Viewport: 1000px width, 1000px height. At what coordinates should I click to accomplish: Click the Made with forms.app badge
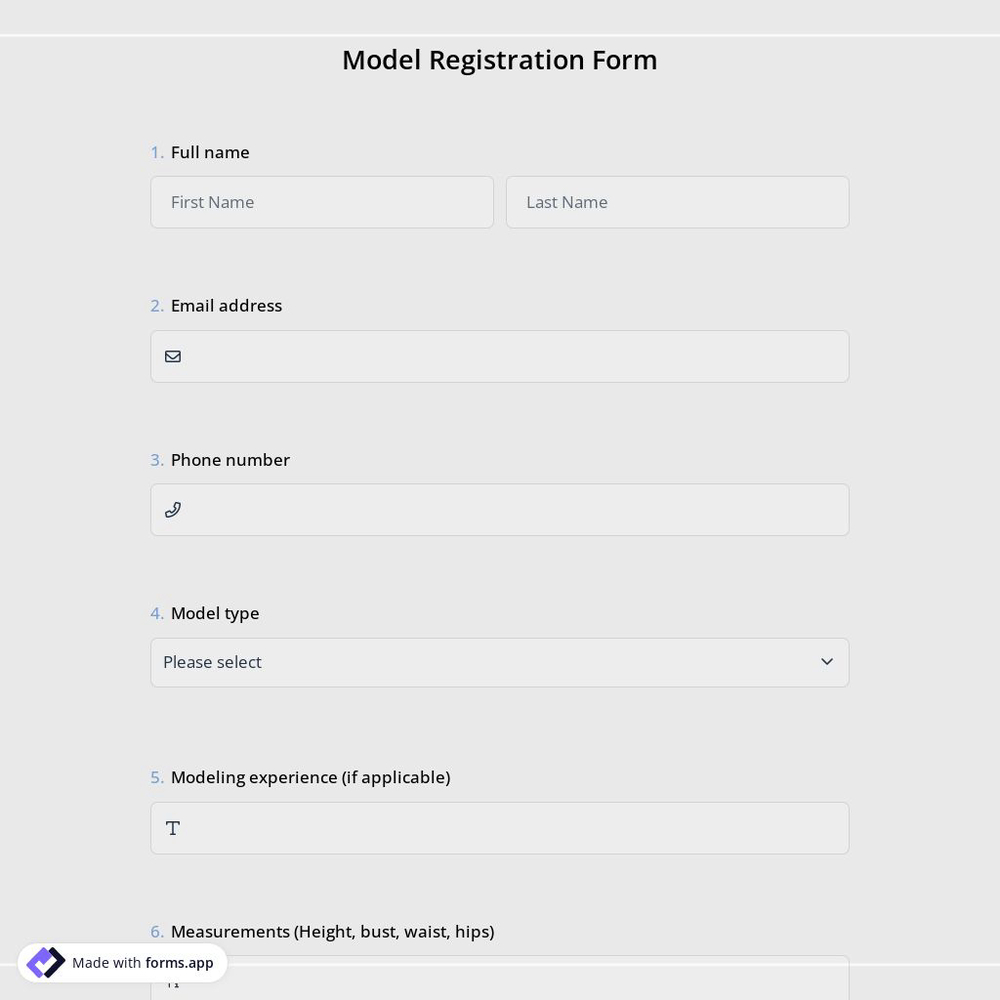[x=122, y=962]
